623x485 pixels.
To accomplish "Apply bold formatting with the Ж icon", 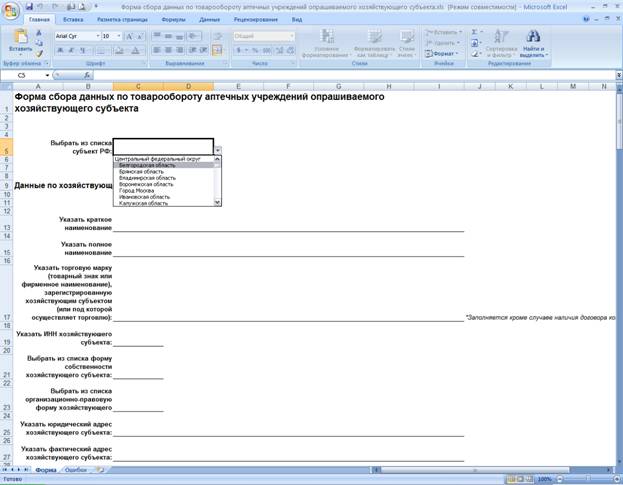I will pos(60,50).
